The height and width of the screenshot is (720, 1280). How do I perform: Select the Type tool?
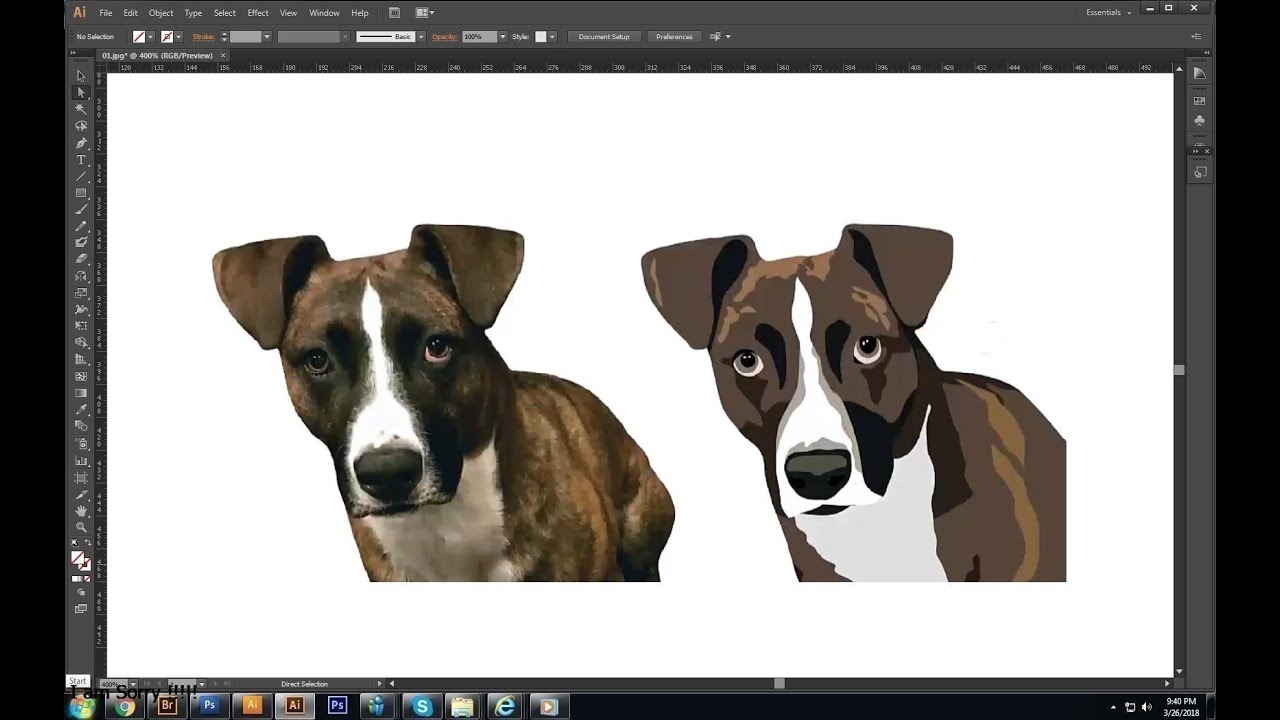click(81, 160)
